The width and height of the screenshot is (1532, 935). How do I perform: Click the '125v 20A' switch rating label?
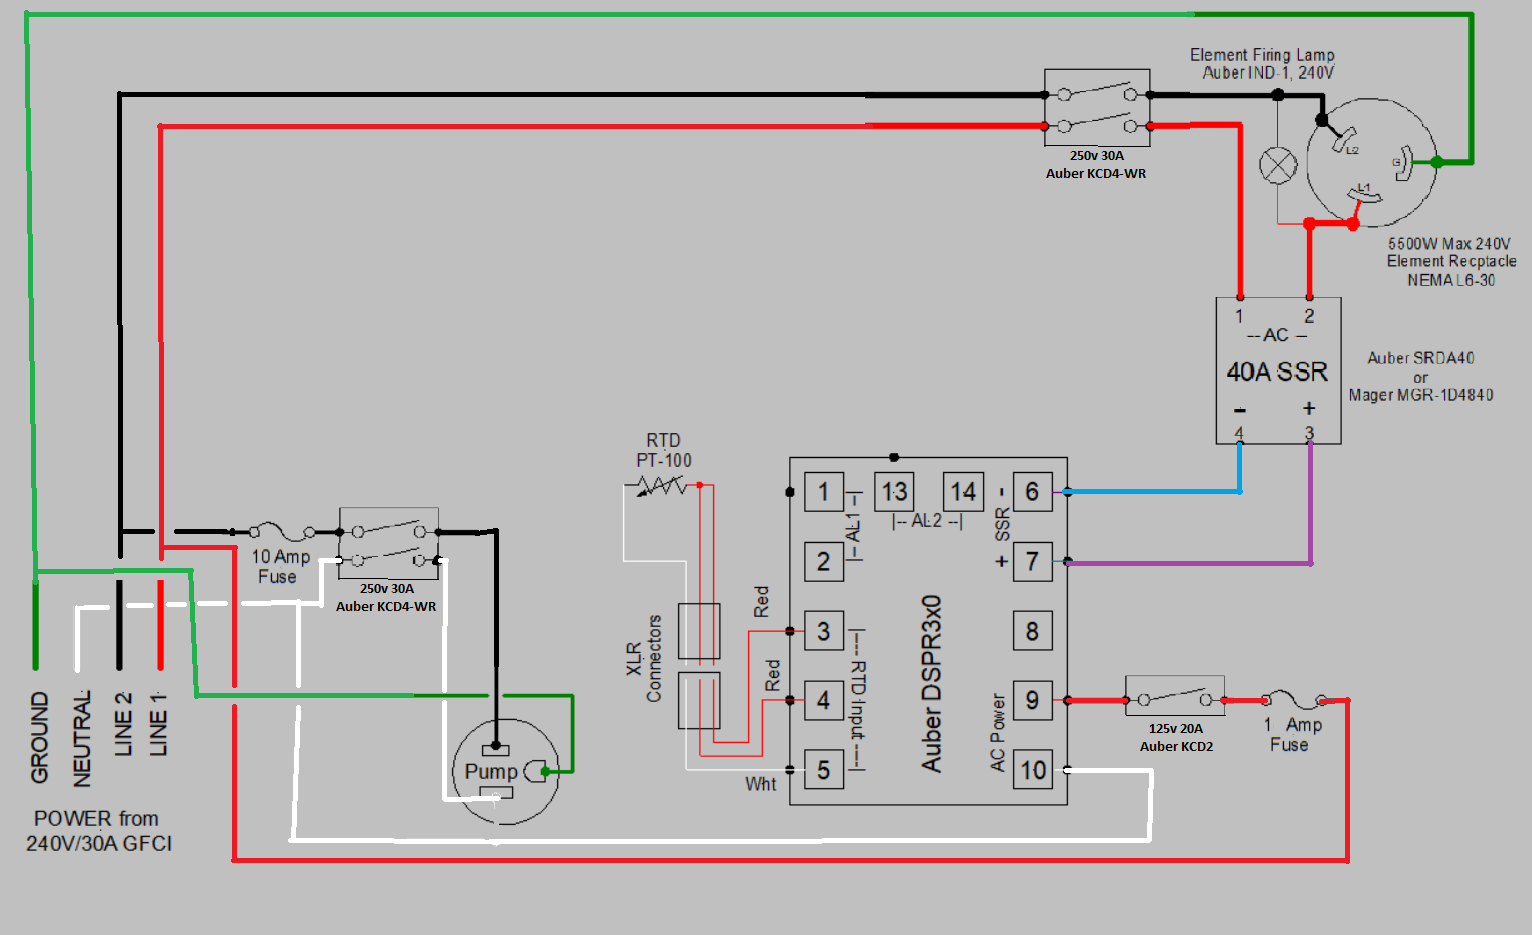1176,729
